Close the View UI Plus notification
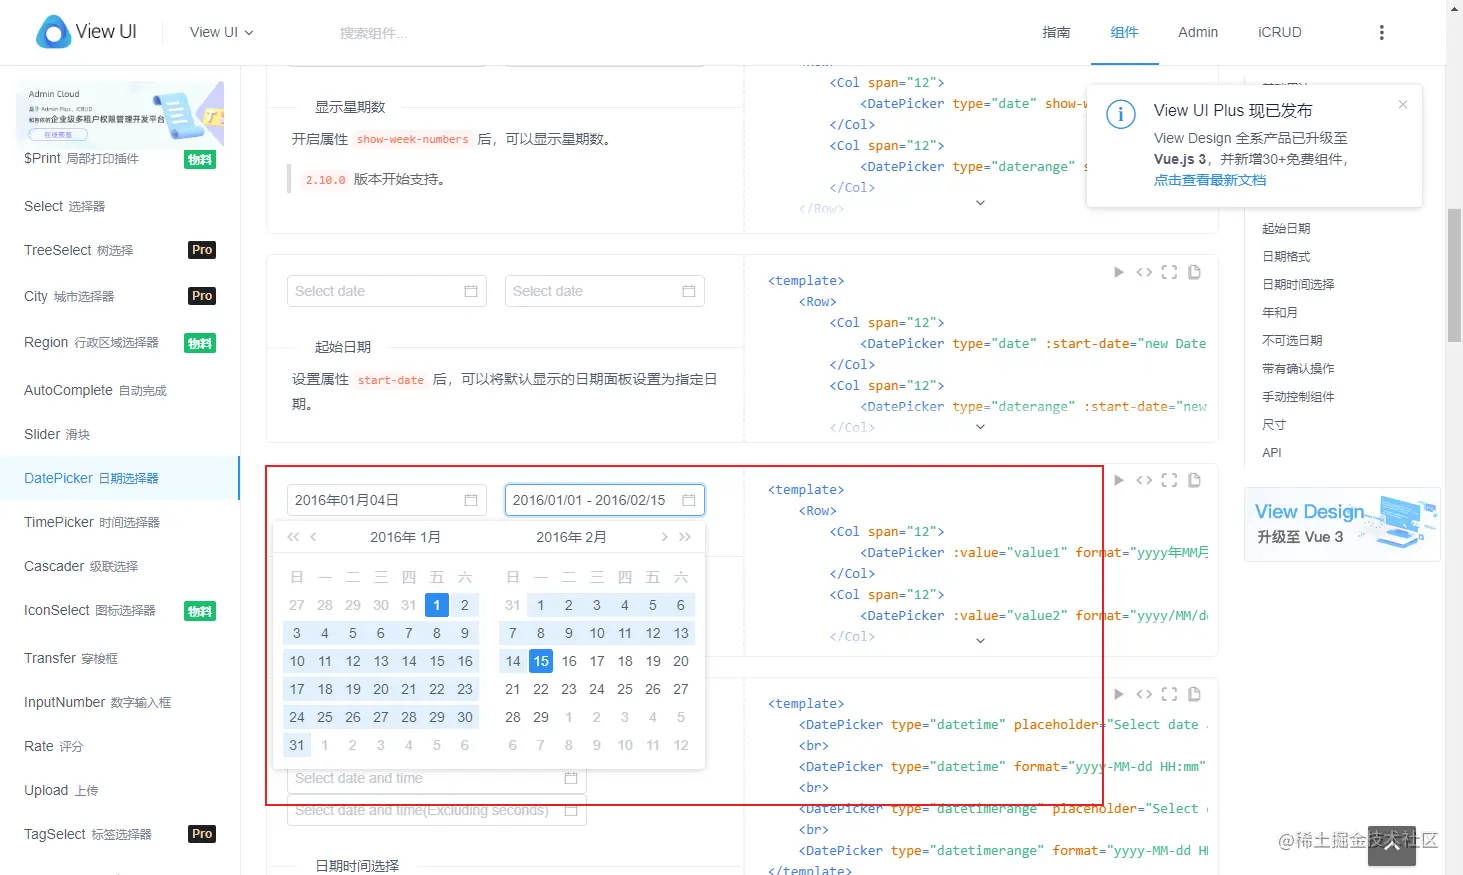This screenshot has height=875, width=1463. click(1403, 104)
